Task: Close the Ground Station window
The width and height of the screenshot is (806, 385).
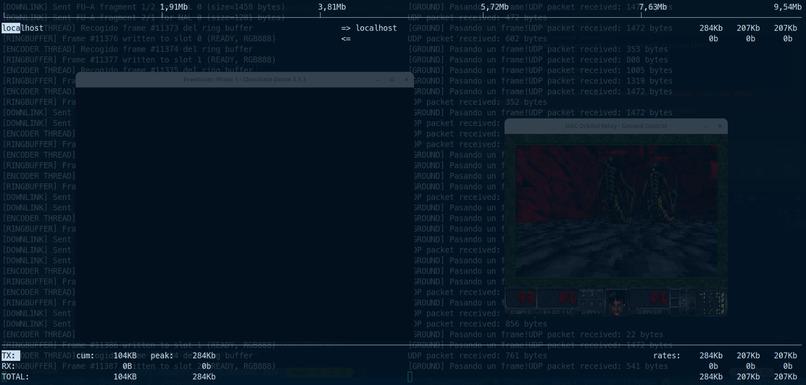Action: coord(720,126)
